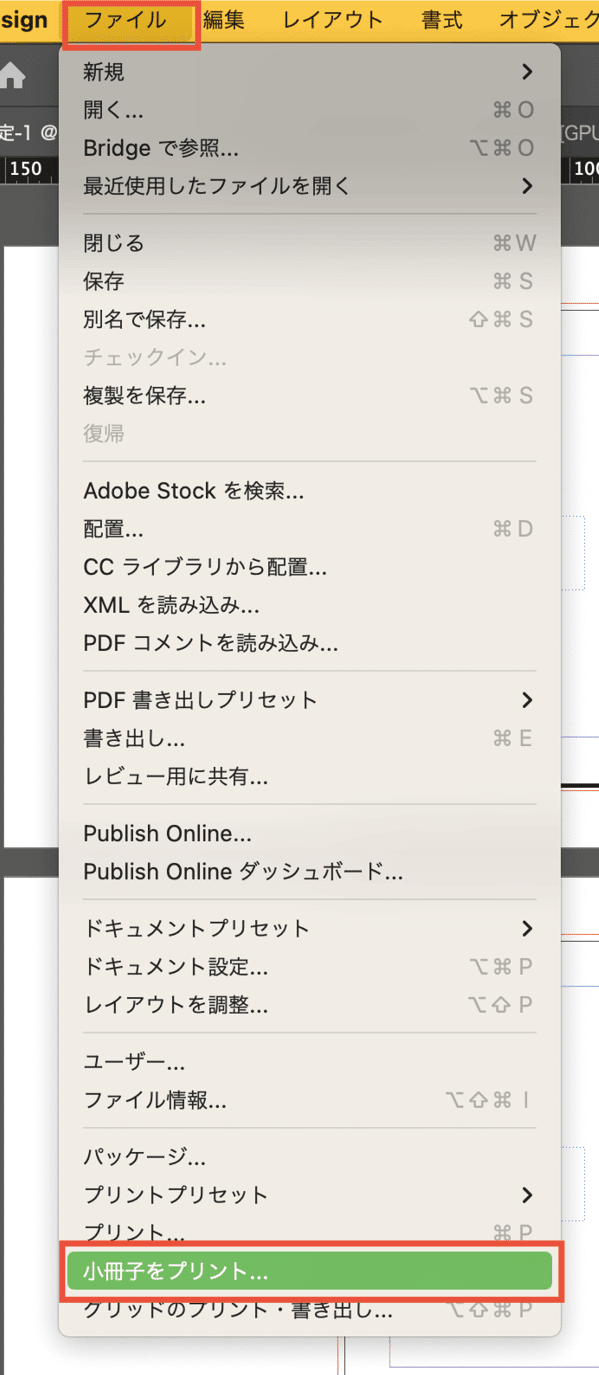Choose Adobe Stock を検索...
Screen dimensions: 599x1375
coord(310,491)
